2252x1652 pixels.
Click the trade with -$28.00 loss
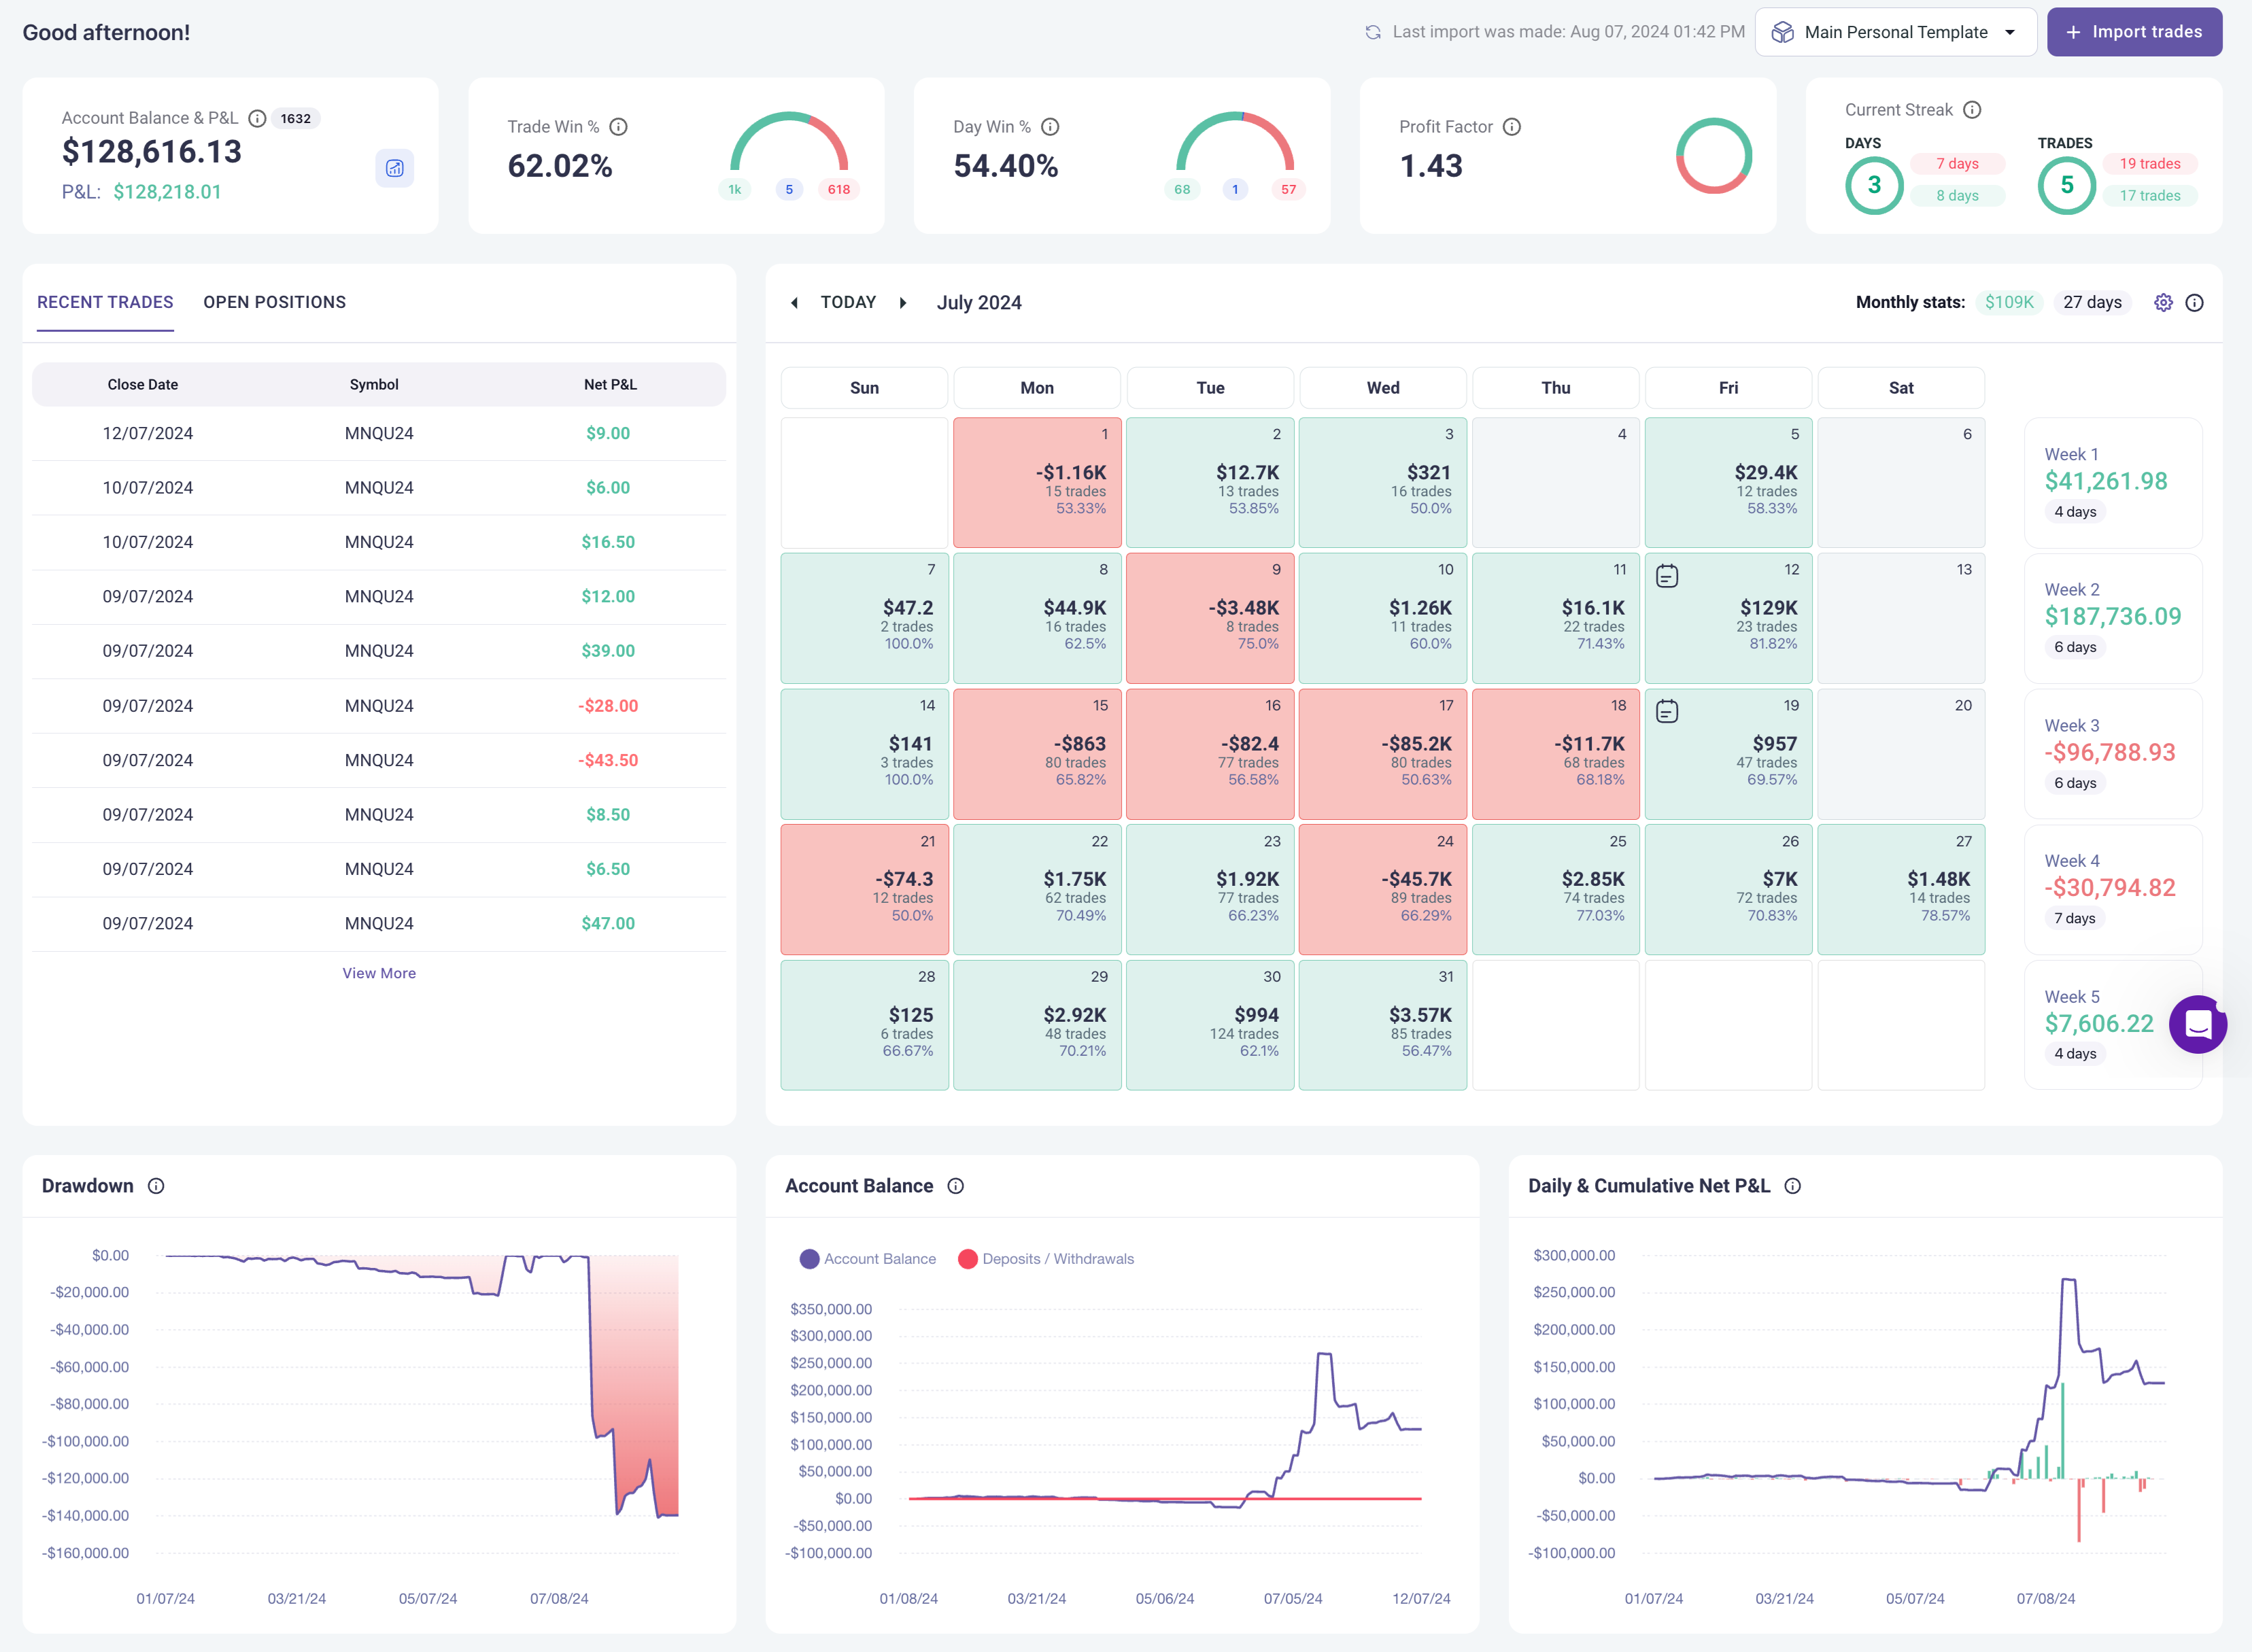coord(379,705)
